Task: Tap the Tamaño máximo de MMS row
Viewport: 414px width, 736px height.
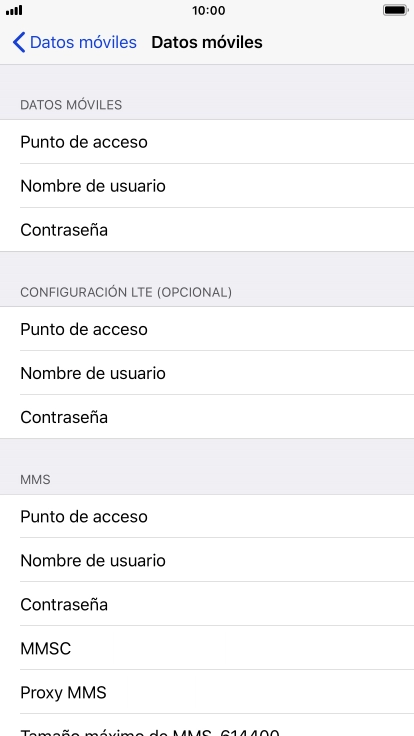Action: (207, 726)
